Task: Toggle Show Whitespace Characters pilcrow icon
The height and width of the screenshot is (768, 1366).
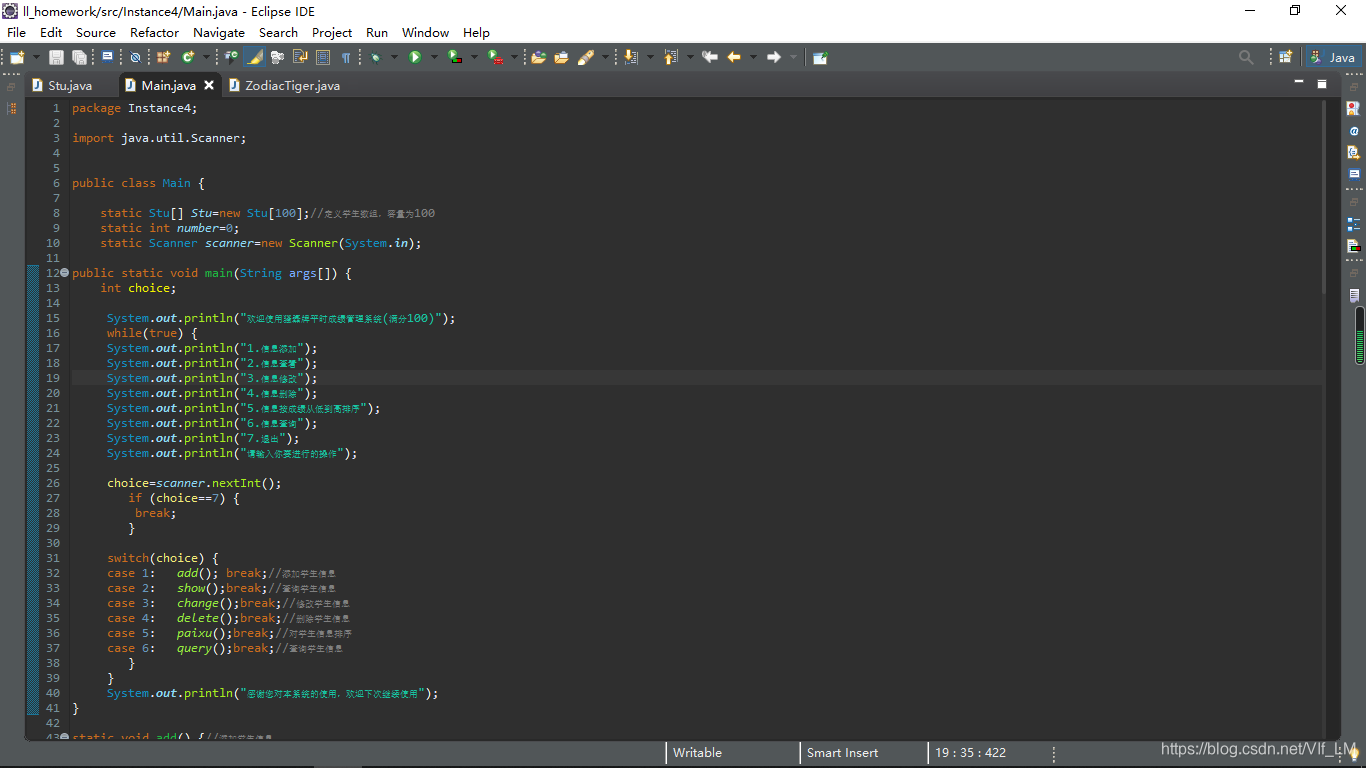Action: [x=346, y=58]
